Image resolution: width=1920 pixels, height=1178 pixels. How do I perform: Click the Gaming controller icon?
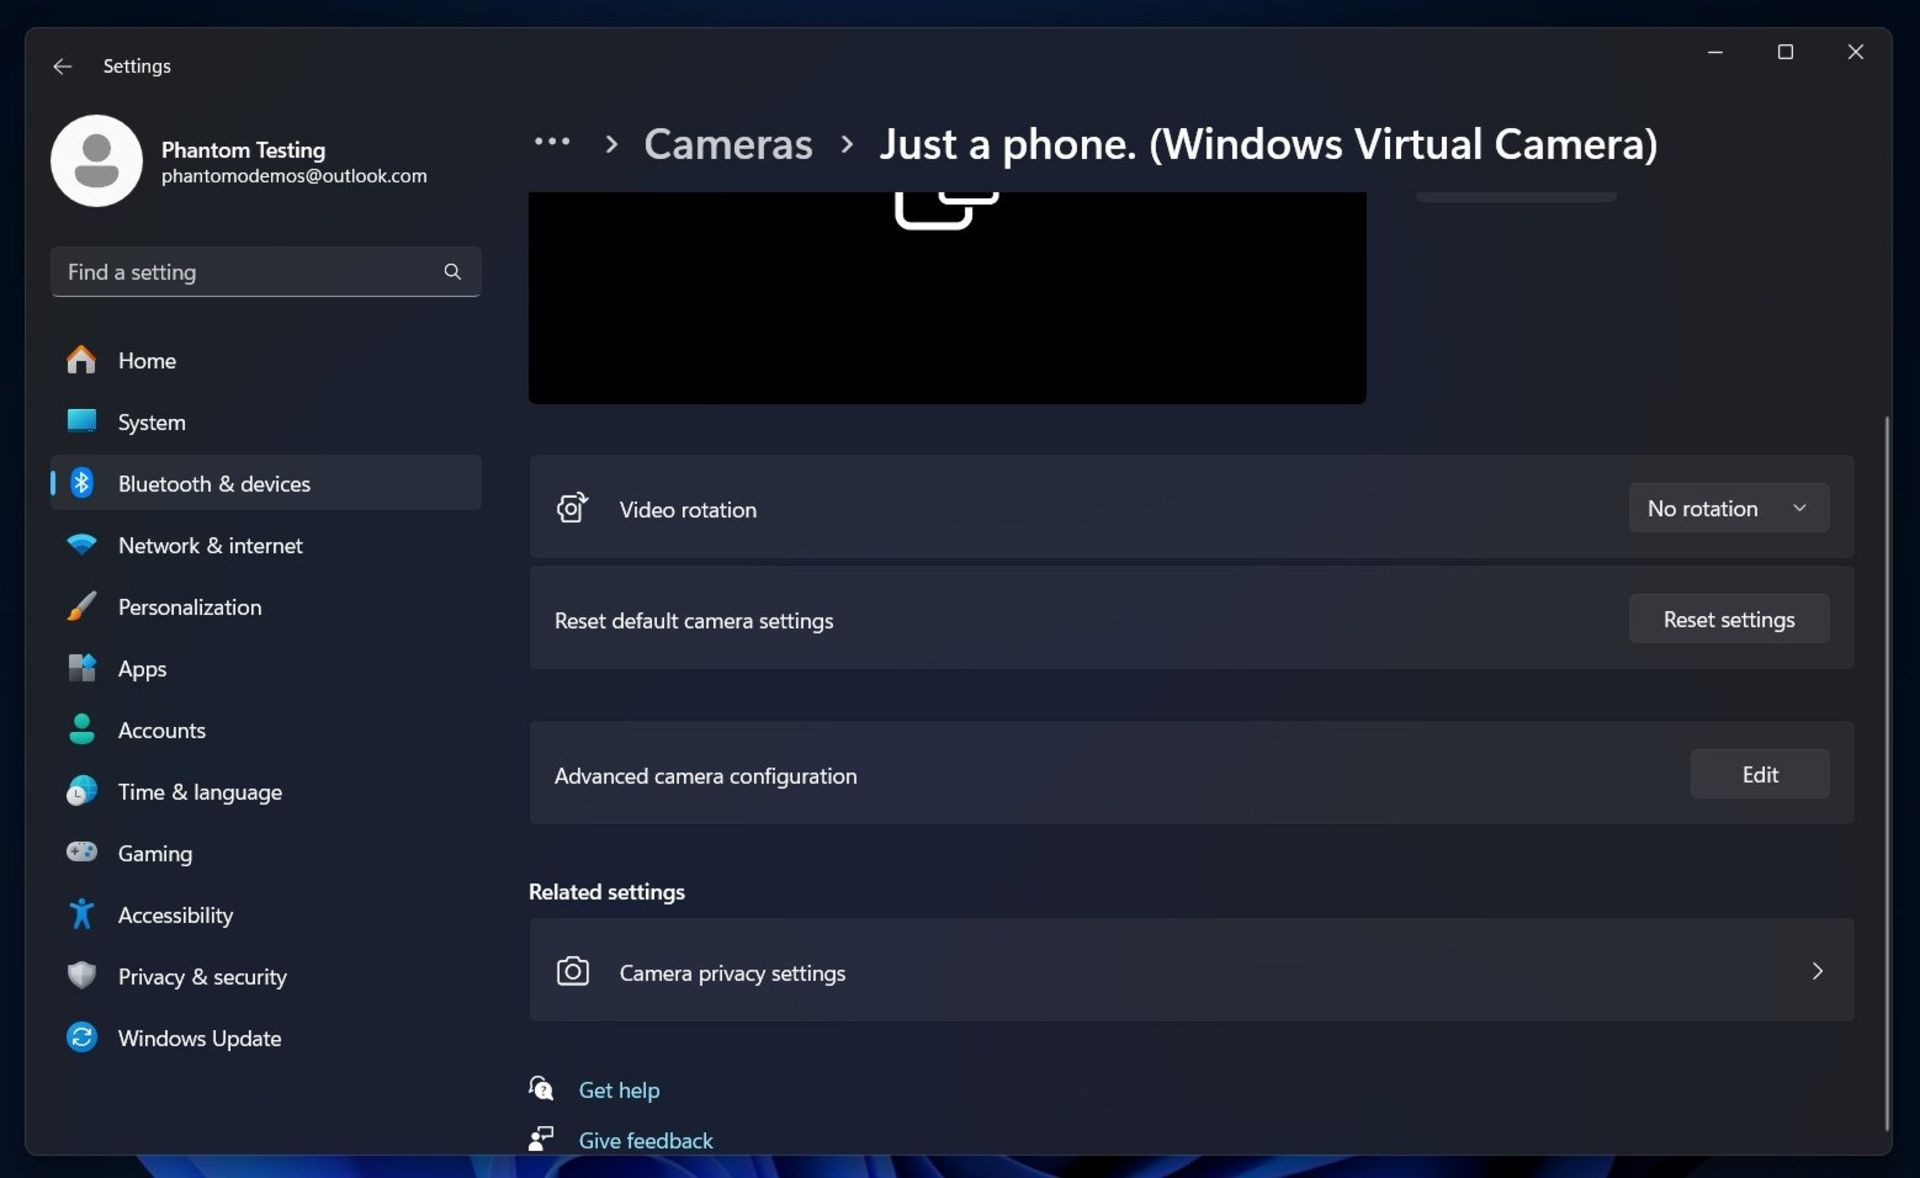[81, 853]
